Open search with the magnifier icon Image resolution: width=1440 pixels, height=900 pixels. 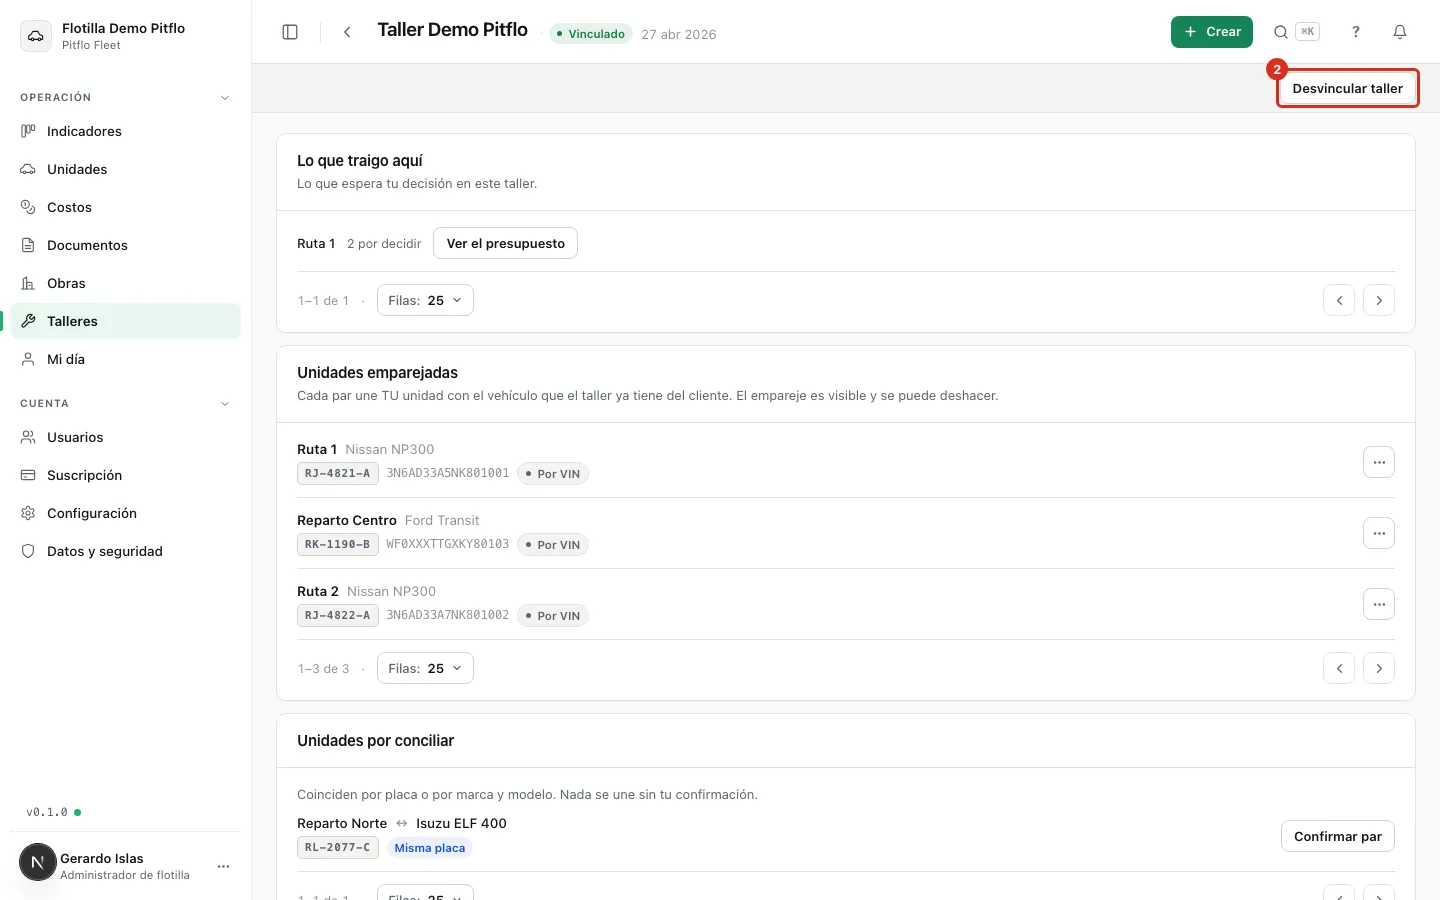(x=1280, y=32)
